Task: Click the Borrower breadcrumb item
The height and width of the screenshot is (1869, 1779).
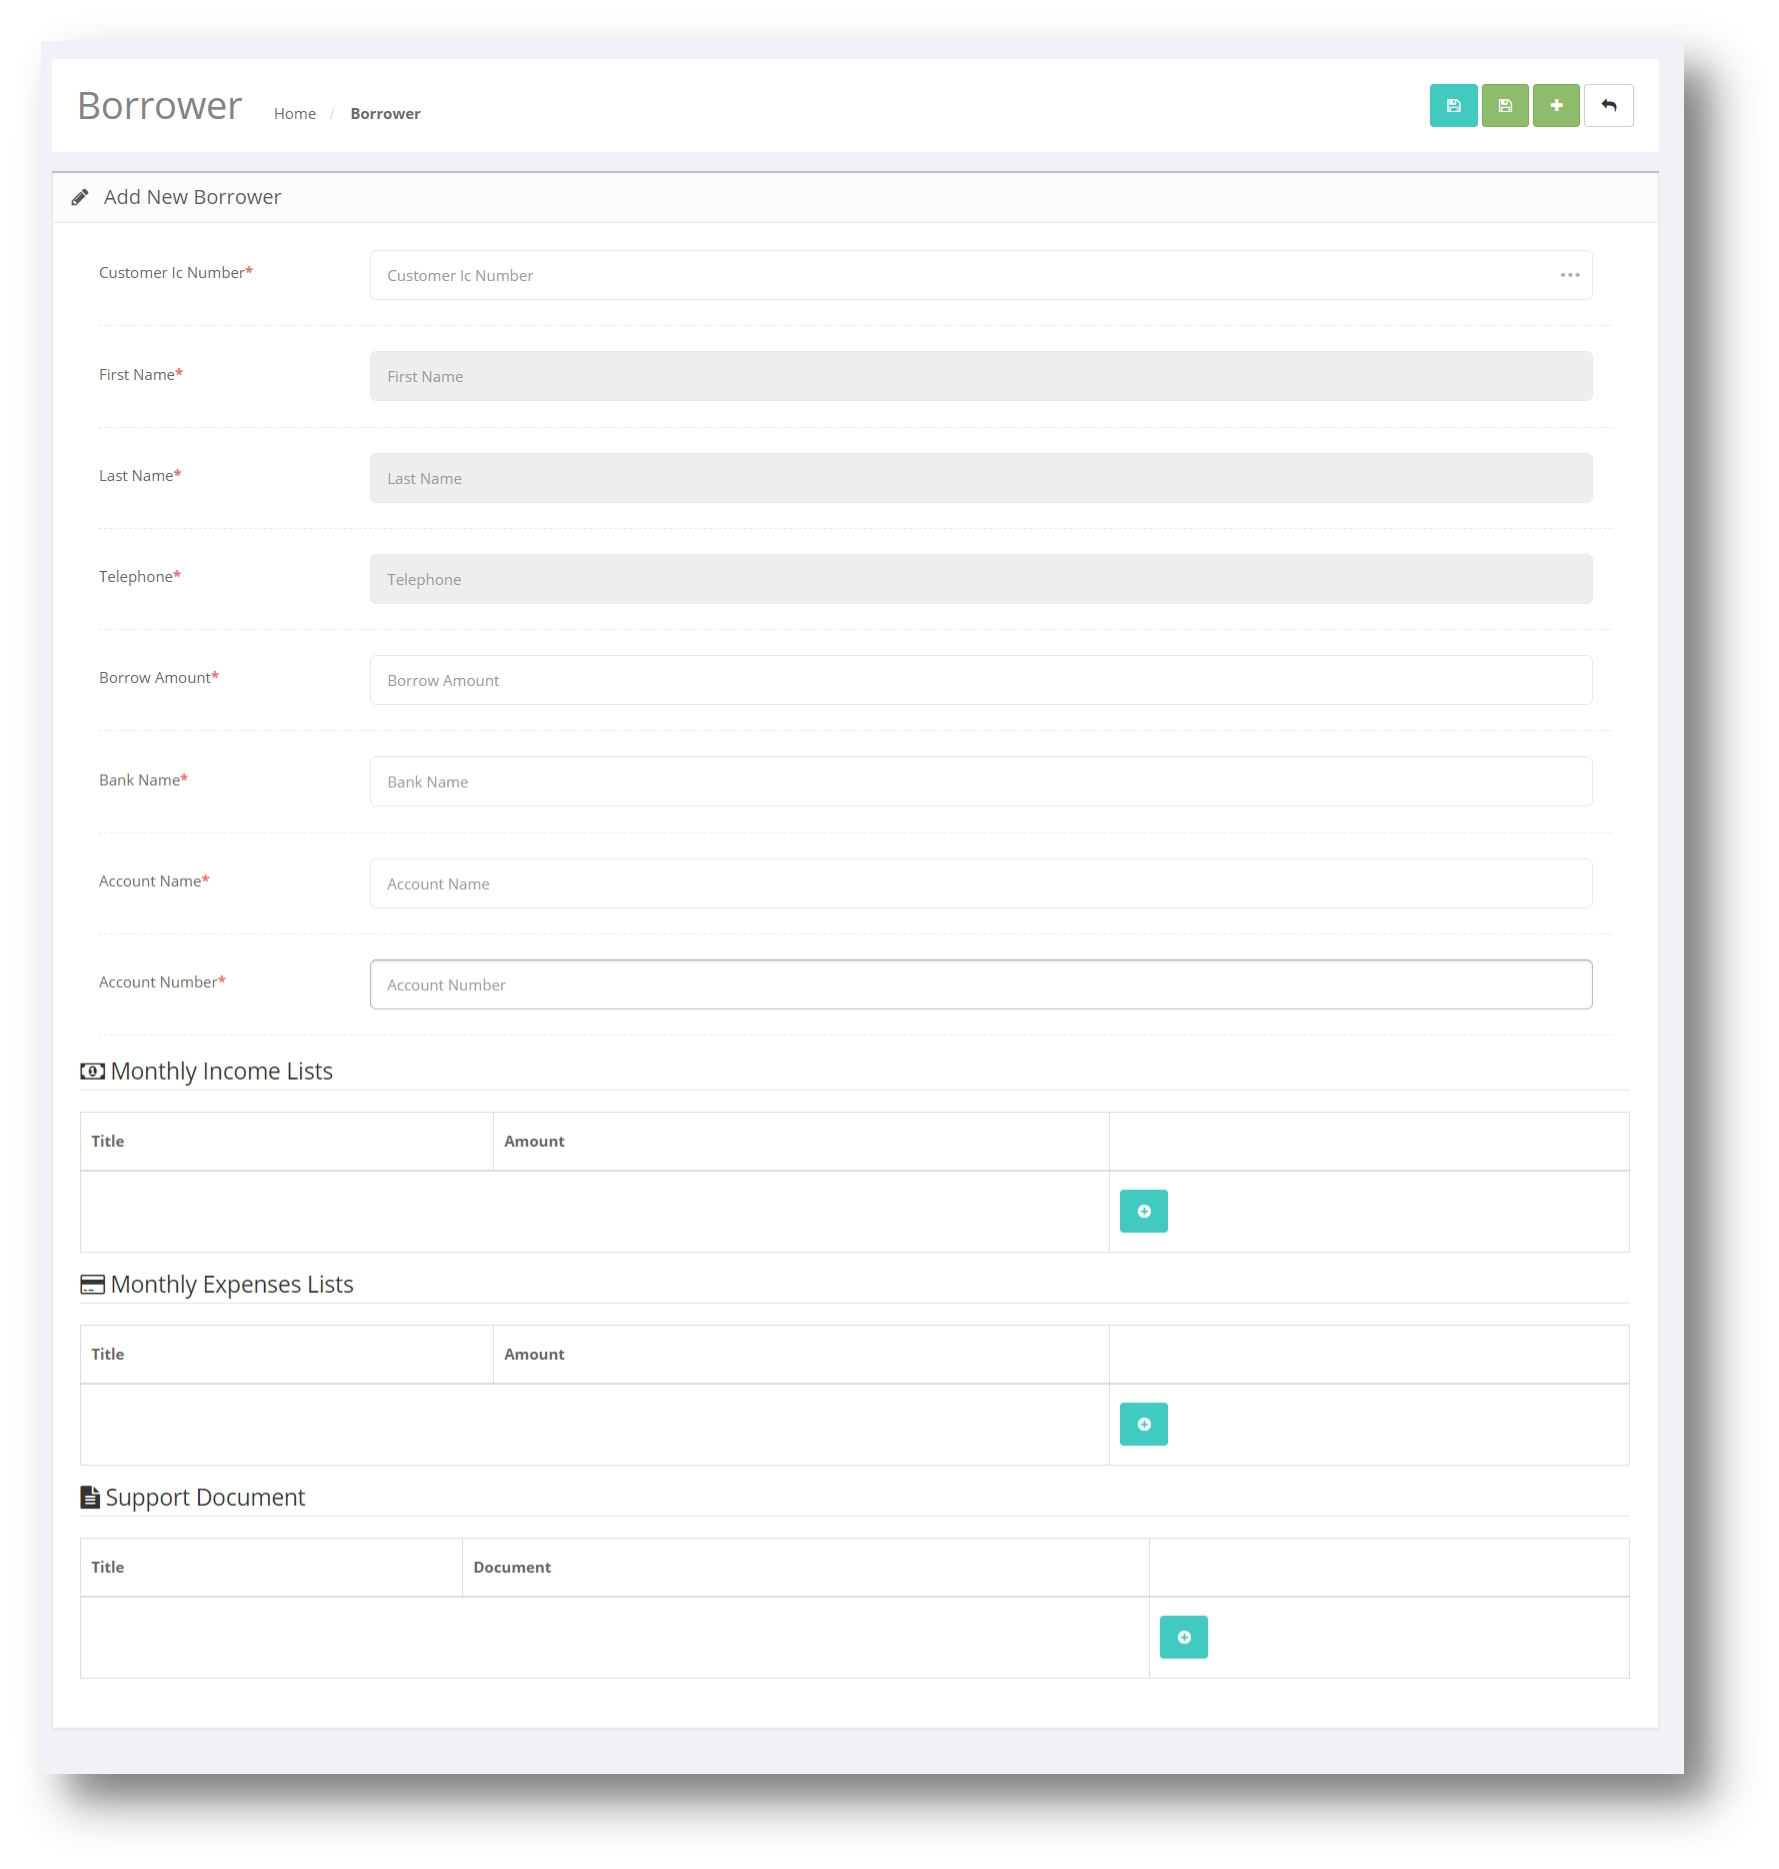Action: [x=385, y=114]
